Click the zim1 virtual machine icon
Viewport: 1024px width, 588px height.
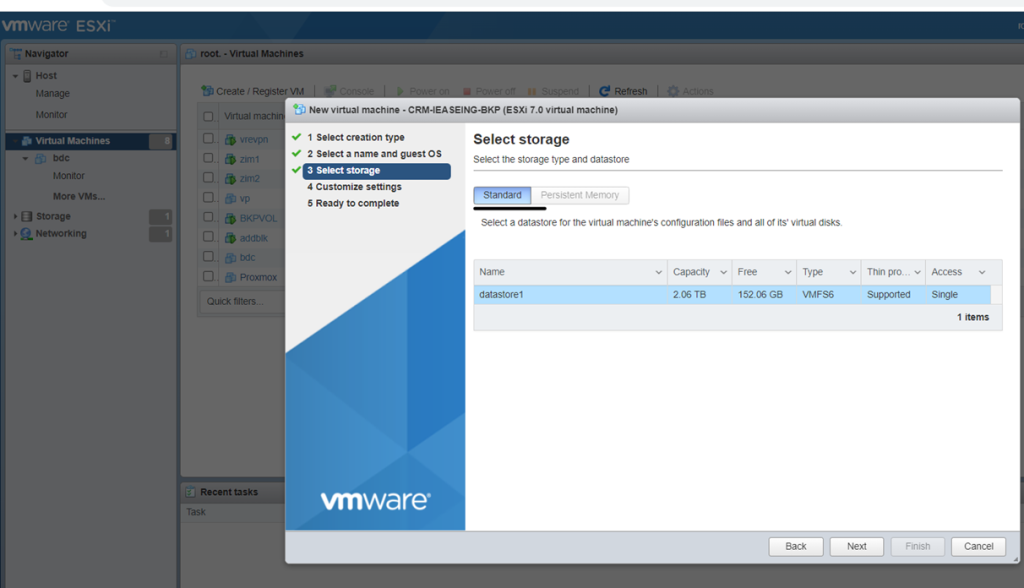click(230, 159)
